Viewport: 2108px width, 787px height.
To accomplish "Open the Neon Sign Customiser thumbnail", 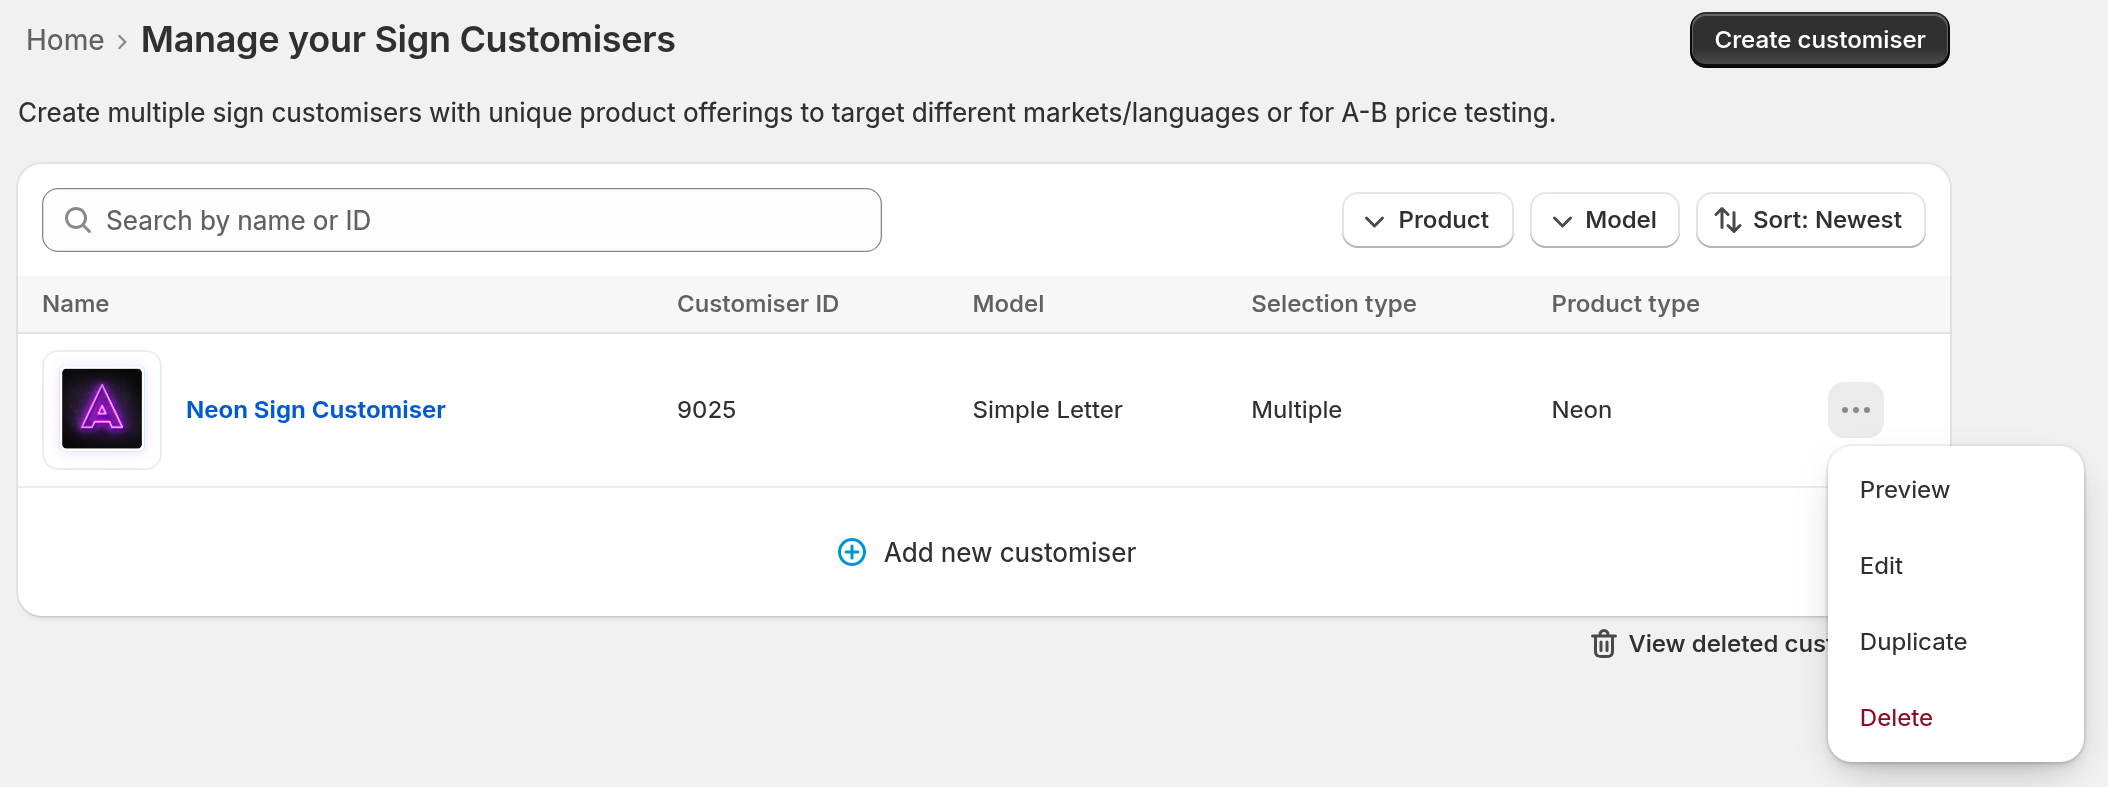I will click(x=102, y=410).
